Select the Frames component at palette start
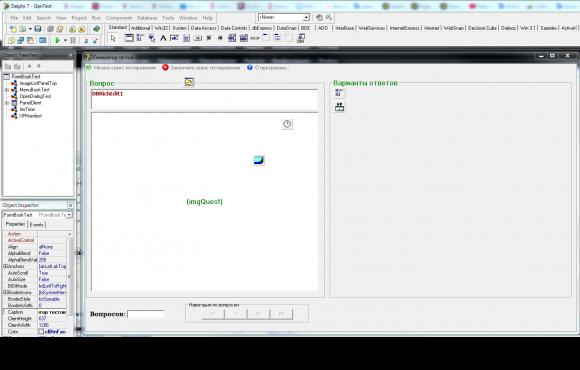 129,38
